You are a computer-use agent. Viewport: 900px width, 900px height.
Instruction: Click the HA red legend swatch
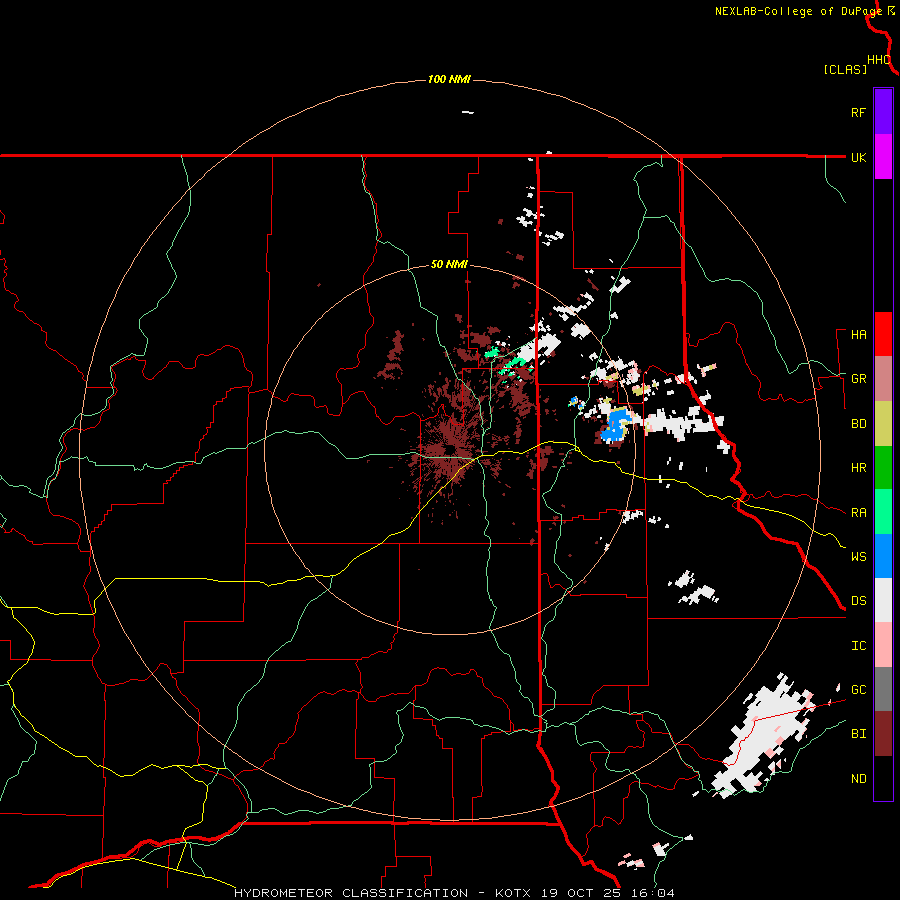tap(883, 334)
